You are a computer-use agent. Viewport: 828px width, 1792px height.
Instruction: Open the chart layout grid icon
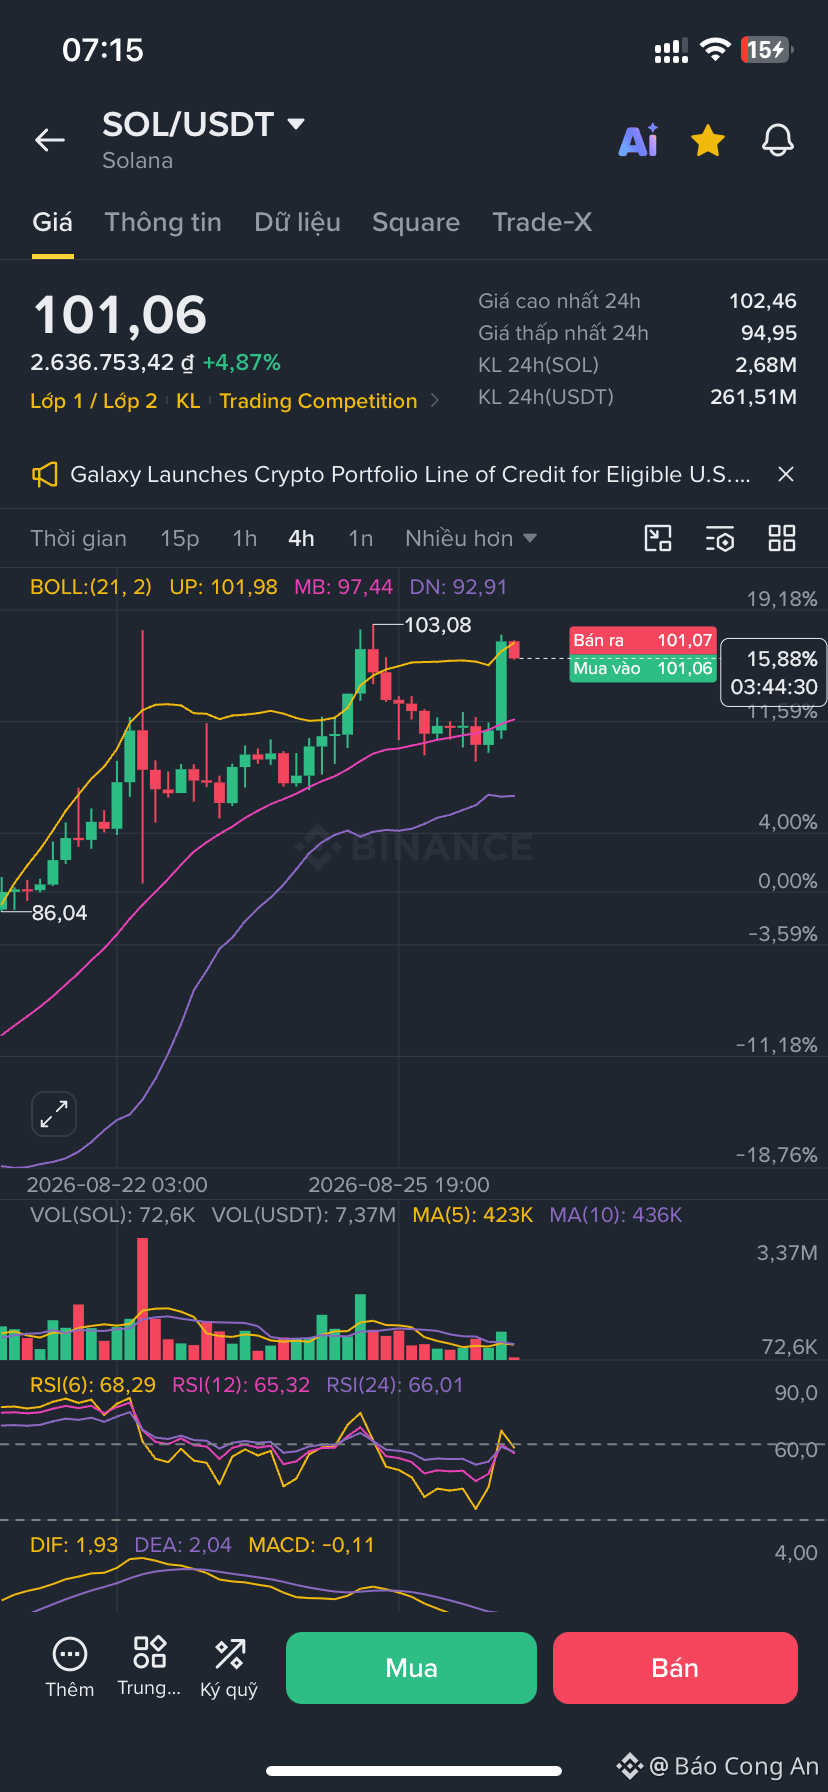(782, 539)
